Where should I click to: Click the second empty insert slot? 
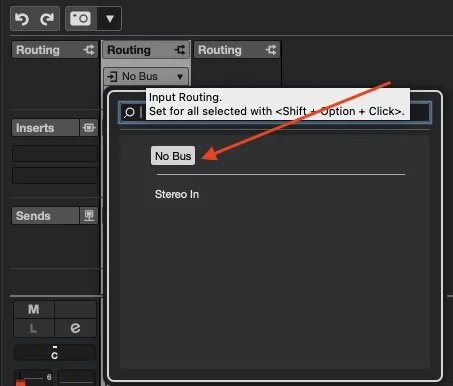pos(55,175)
